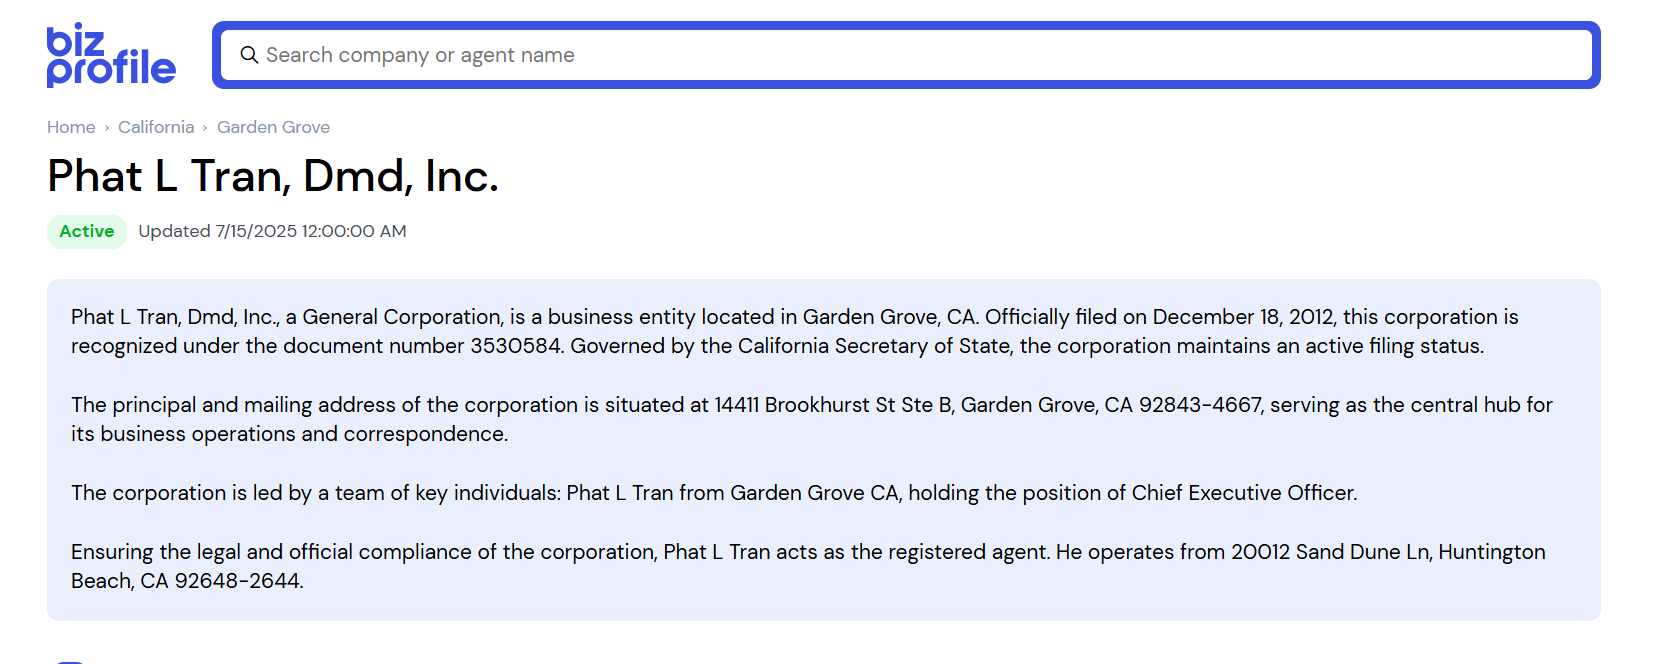Click the chevron separator after Home
Viewport: 1656px width, 664px height.
click(x=107, y=128)
